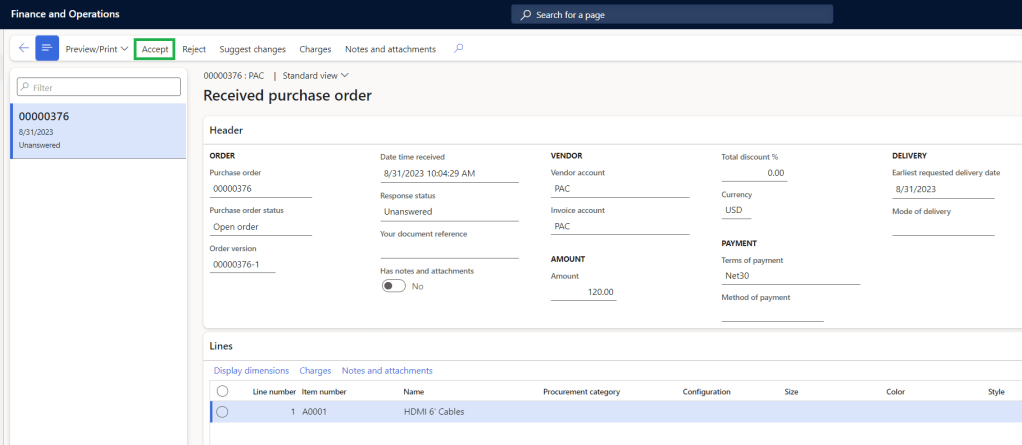Click Charges link in Lines section
Screen dimensions: 1022x445
click(x=315, y=370)
